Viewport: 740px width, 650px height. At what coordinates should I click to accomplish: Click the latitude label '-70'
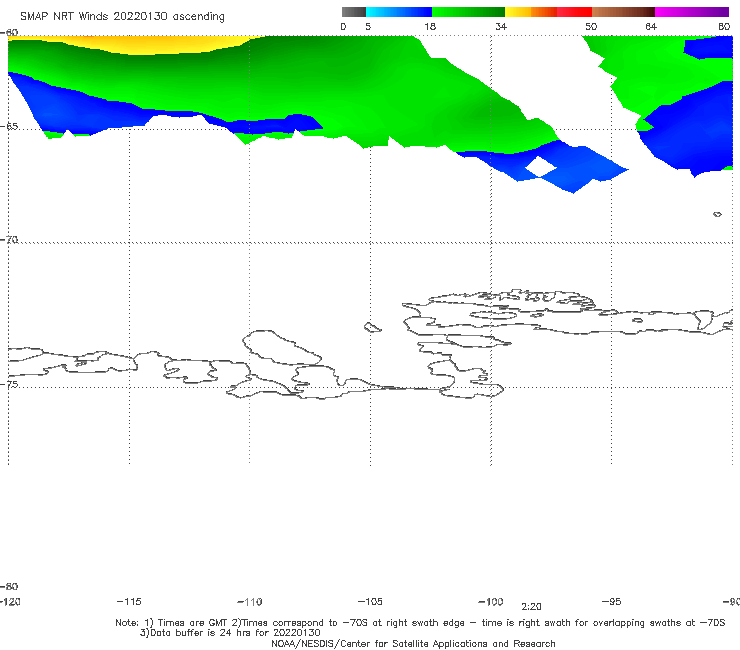9,240
